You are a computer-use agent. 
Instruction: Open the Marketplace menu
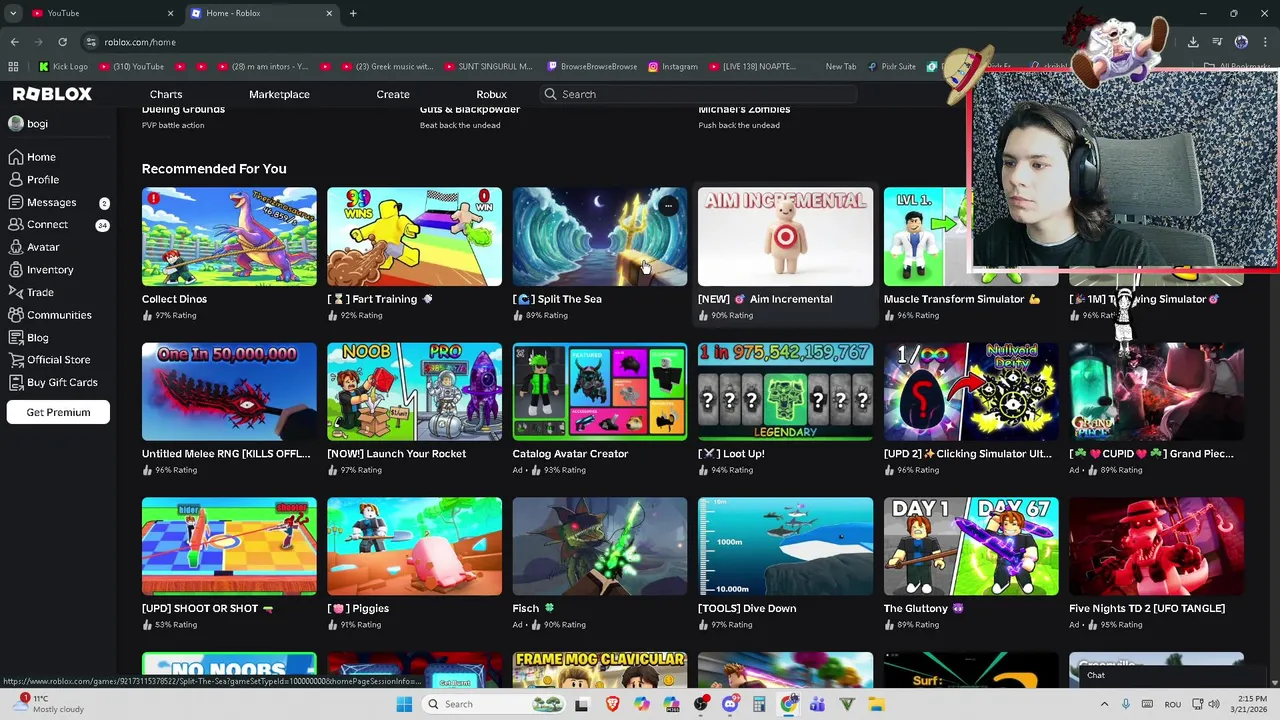(x=279, y=94)
